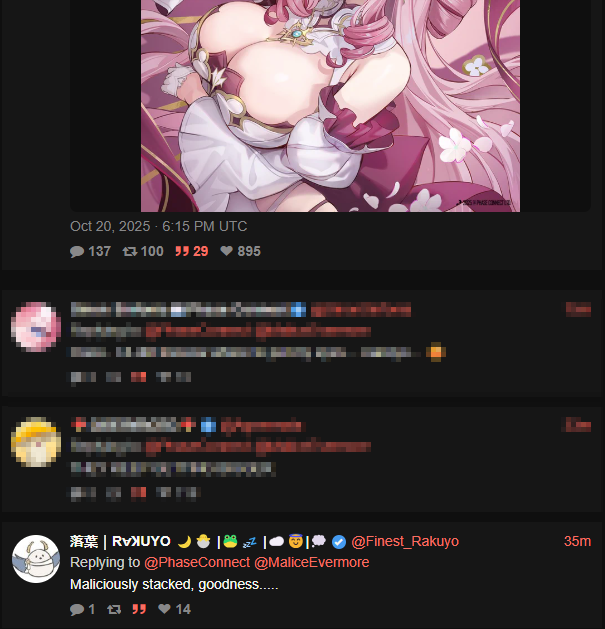
Task: Open the pink-haired character artwork image
Action: [330, 106]
